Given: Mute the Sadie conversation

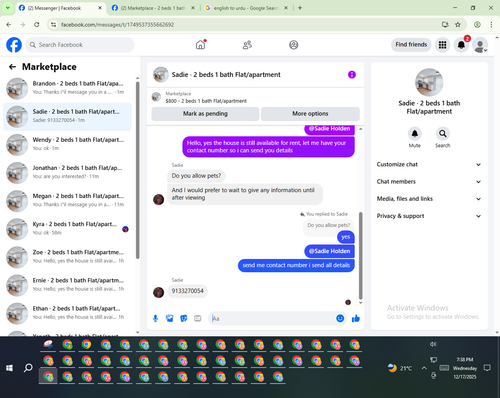Looking at the screenshot, I should (415, 134).
